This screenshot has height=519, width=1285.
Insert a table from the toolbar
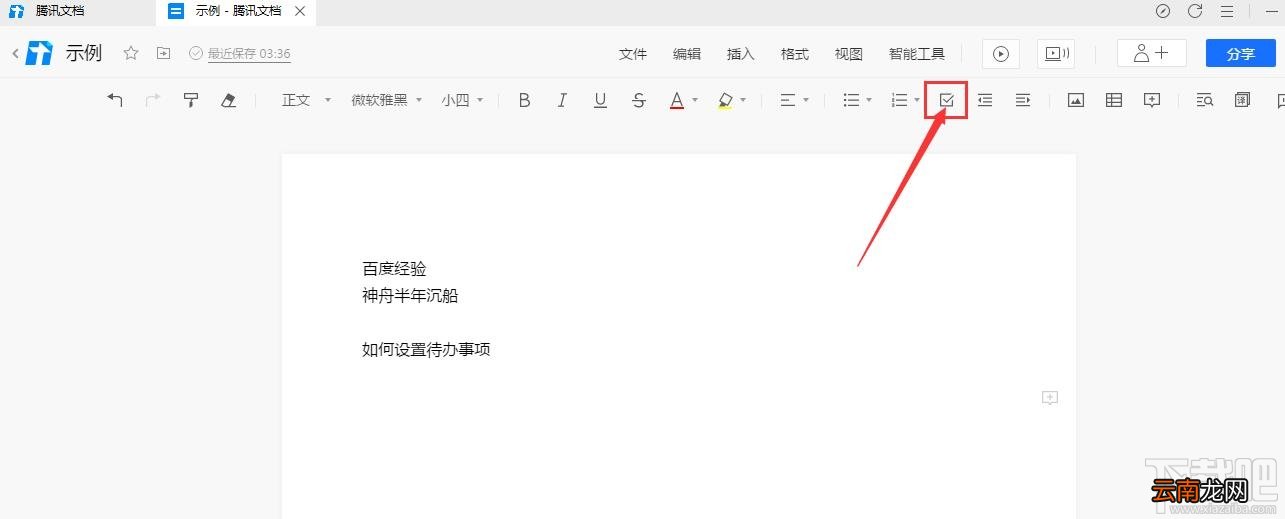tap(1114, 100)
